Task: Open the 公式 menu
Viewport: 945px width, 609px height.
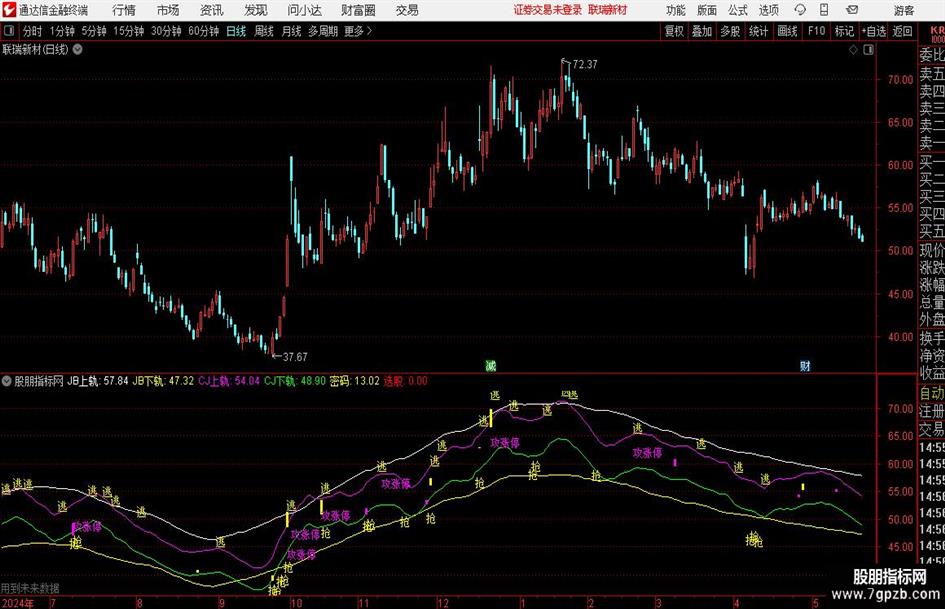Action: [x=738, y=10]
